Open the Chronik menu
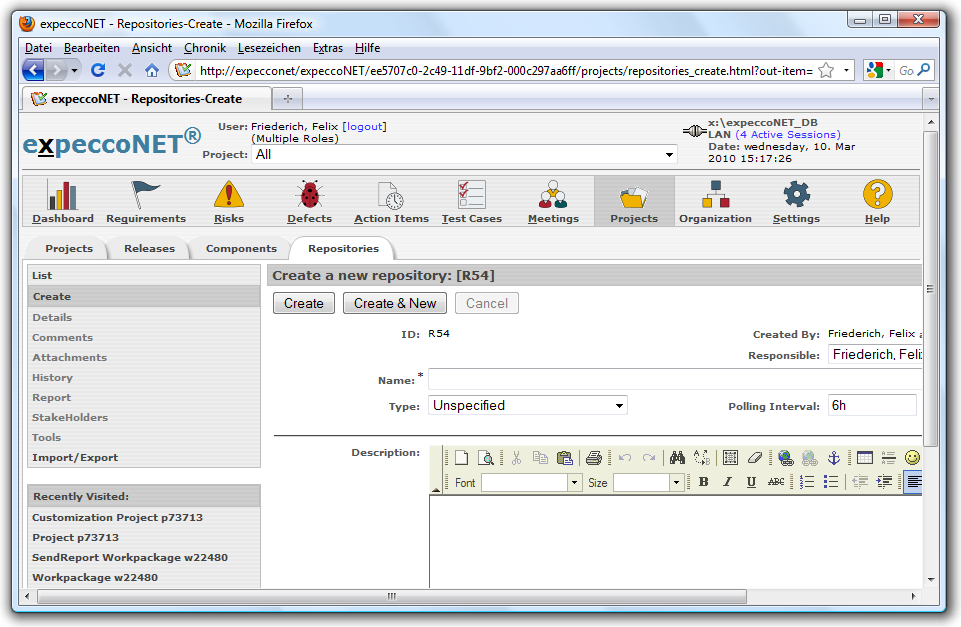 point(205,48)
